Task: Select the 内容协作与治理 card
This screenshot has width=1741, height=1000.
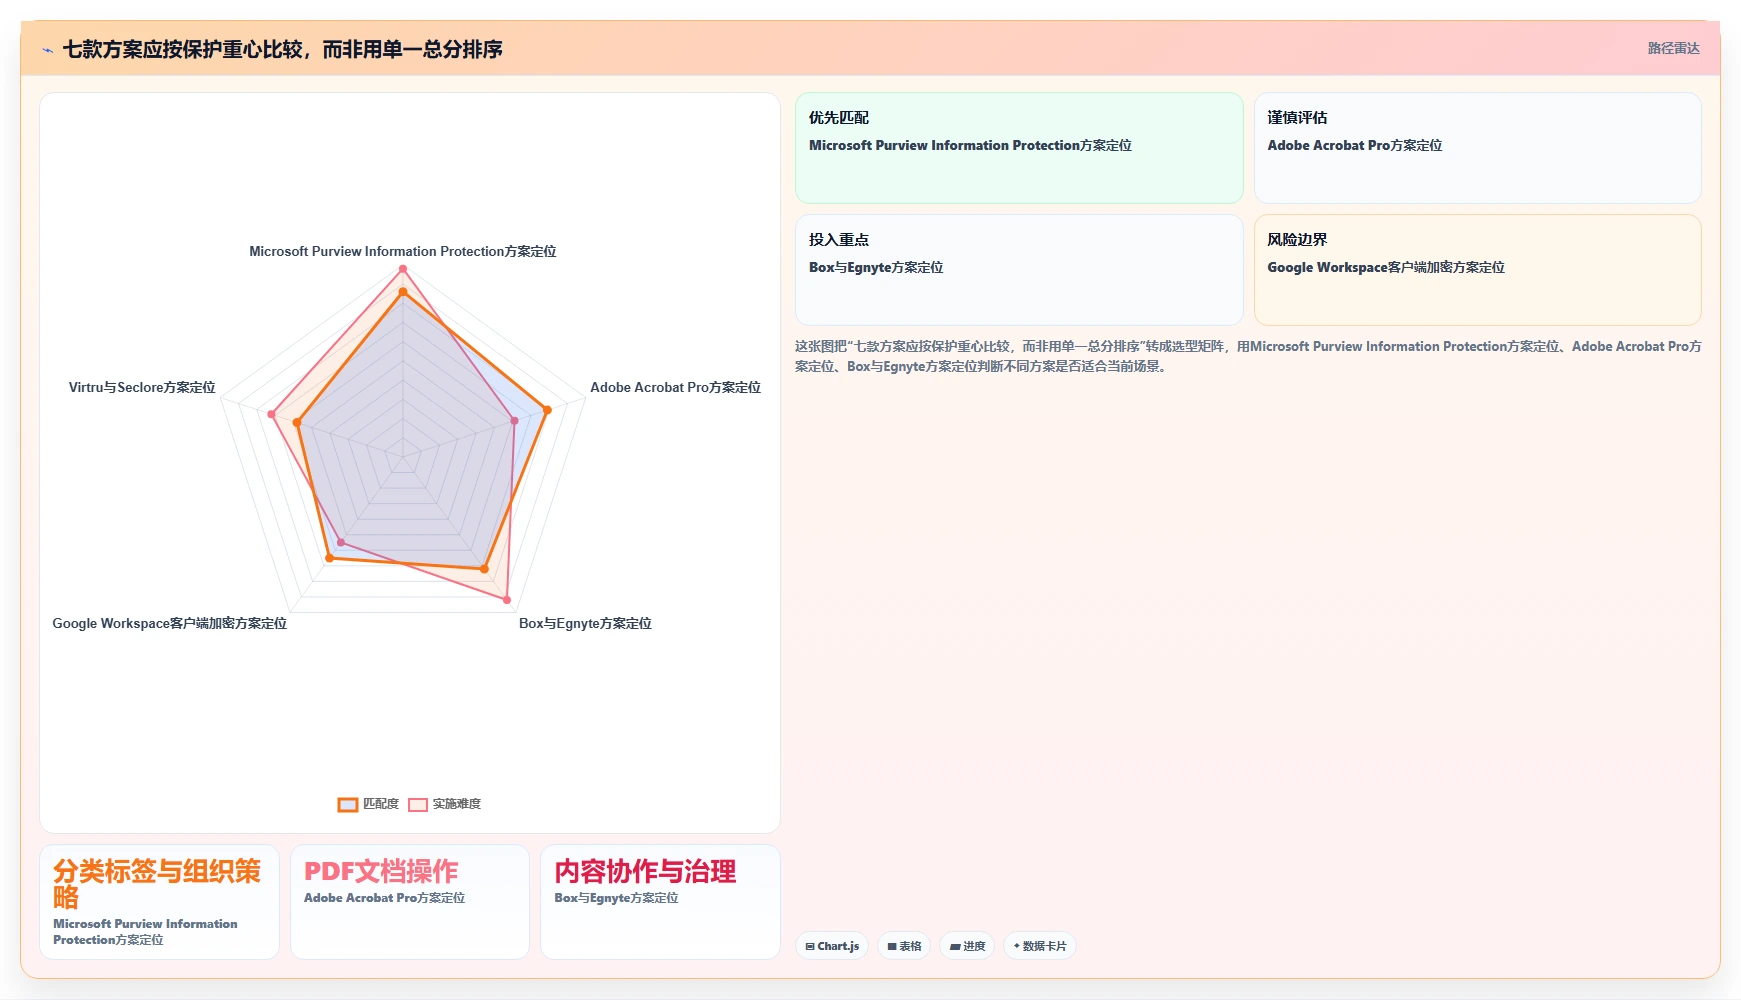Action: point(660,902)
